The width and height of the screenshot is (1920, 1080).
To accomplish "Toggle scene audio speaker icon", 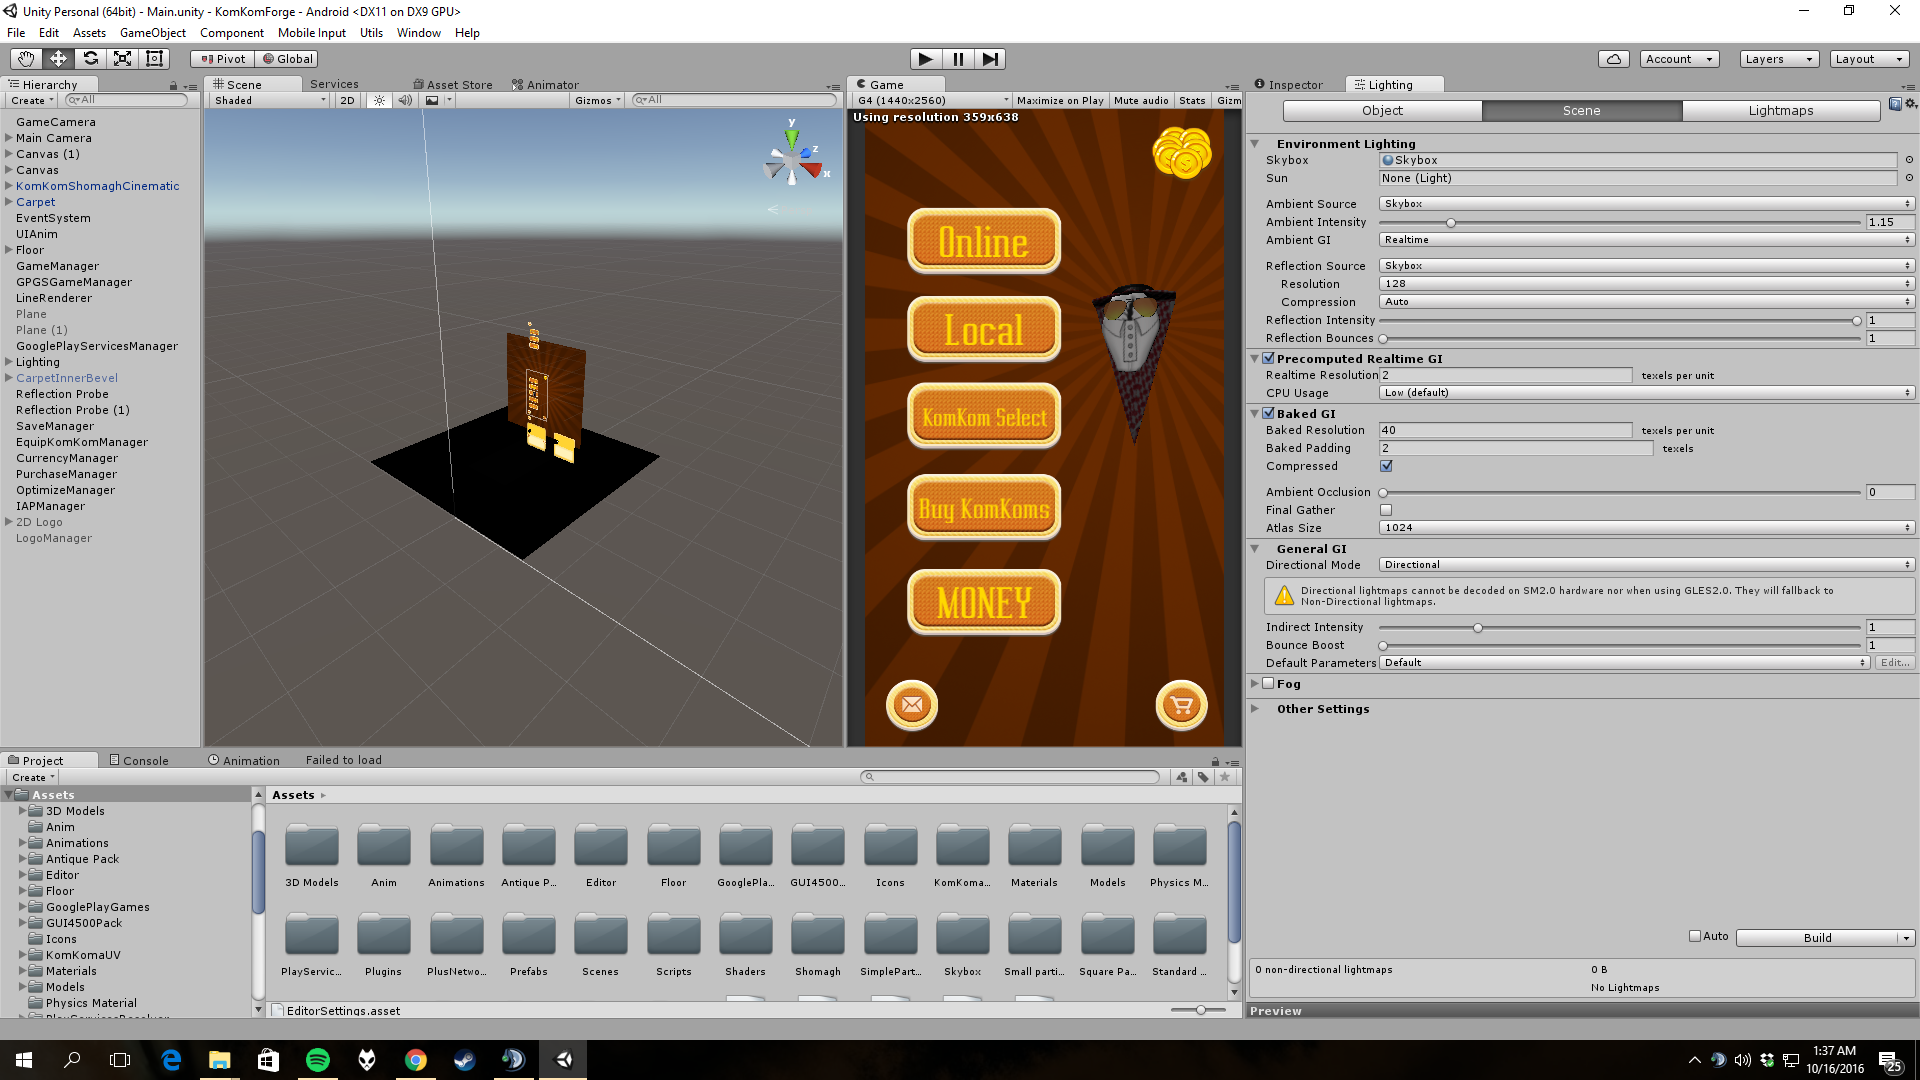I will pyautogui.click(x=405, y=100).
